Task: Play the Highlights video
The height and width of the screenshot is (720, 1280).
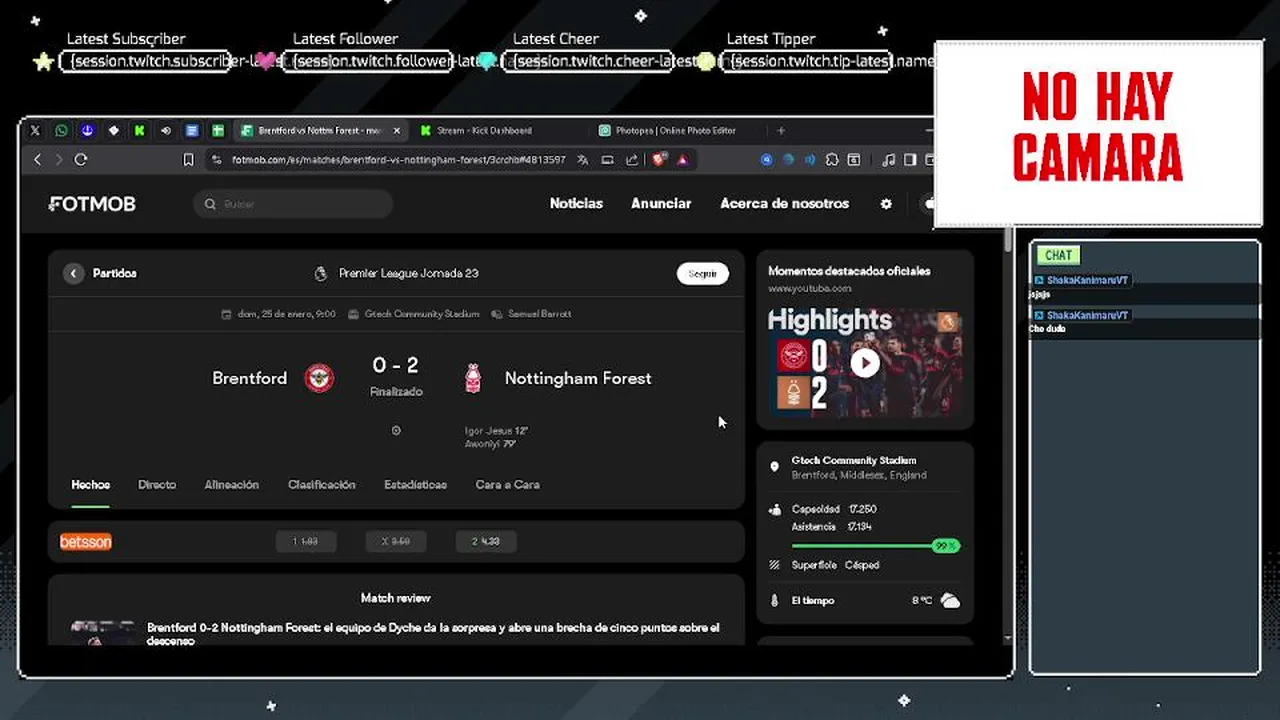Action: click(865, 363)
